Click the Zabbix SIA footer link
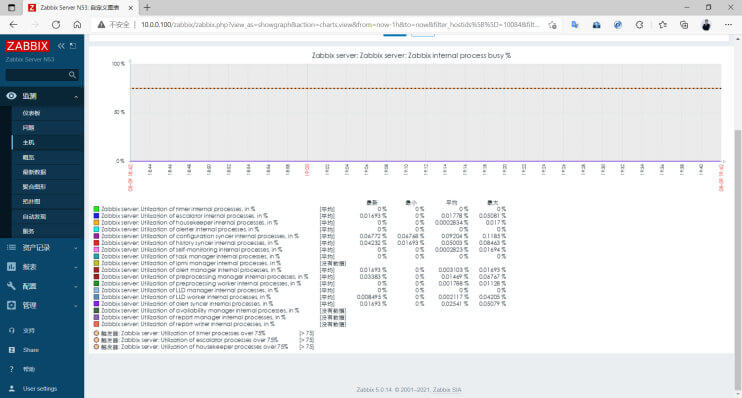742x398 pixels. [447, 389]
